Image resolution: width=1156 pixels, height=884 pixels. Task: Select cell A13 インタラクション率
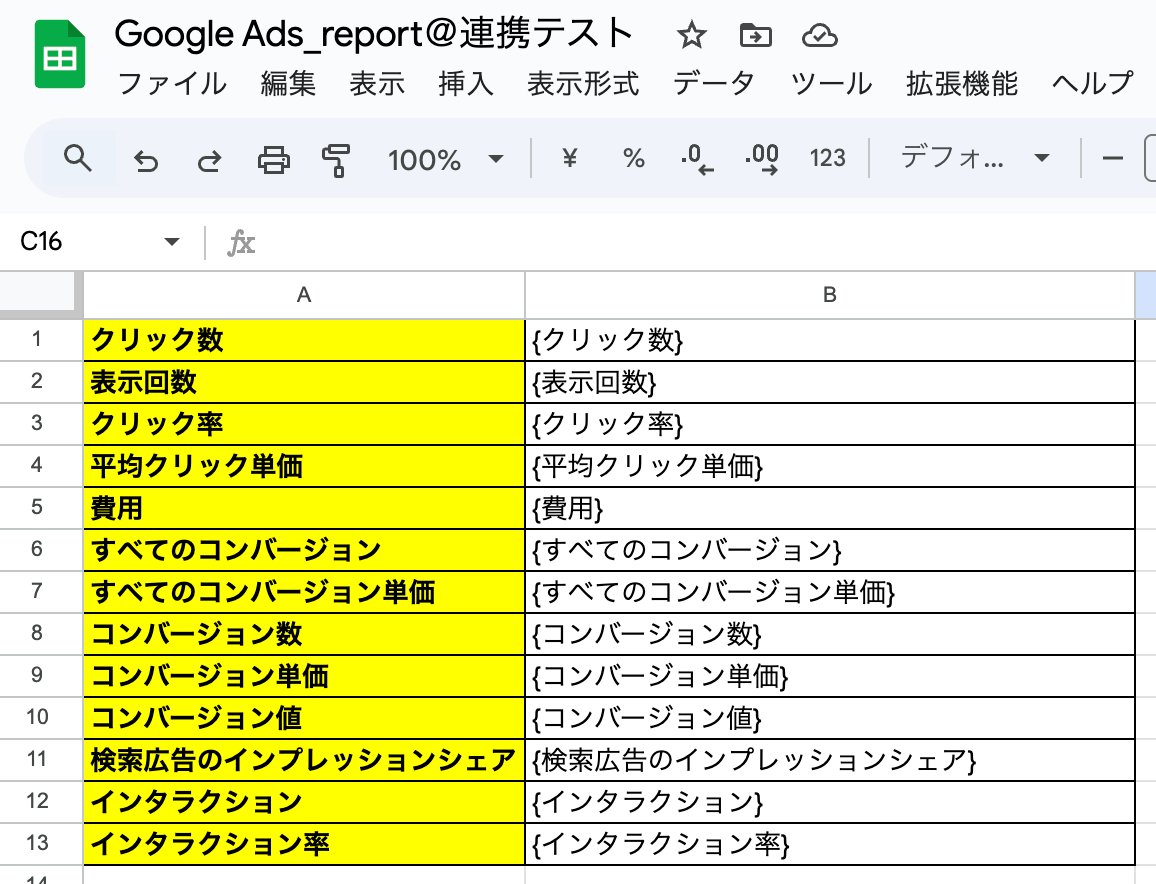[304, 844]
